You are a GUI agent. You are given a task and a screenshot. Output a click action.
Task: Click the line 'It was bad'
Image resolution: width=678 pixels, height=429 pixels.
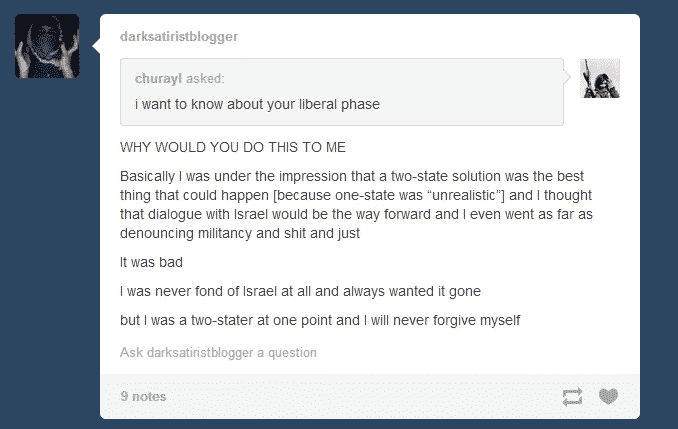[x=151, y=262]
